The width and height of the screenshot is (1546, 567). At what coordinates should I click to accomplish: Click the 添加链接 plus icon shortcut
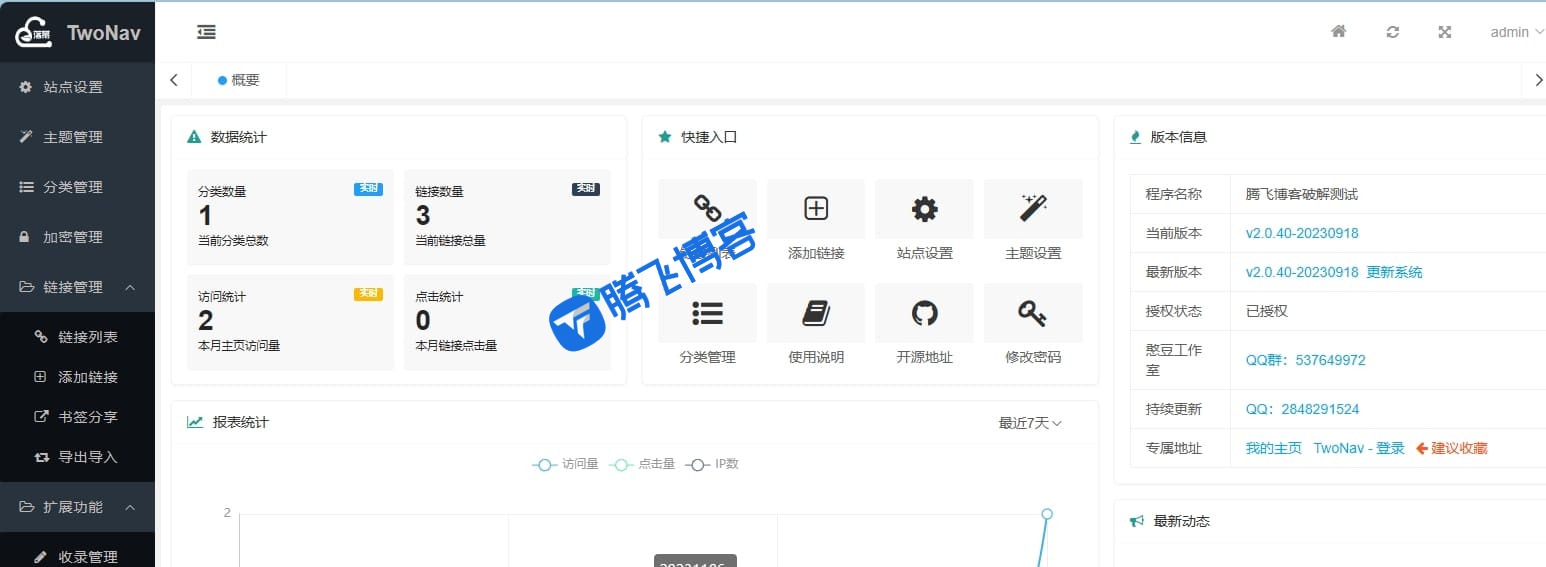coord(816,208)
